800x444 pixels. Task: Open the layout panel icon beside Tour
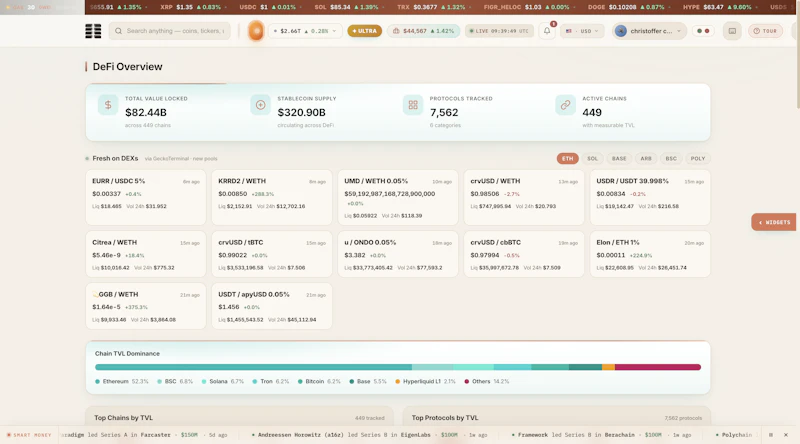[732, 31]
